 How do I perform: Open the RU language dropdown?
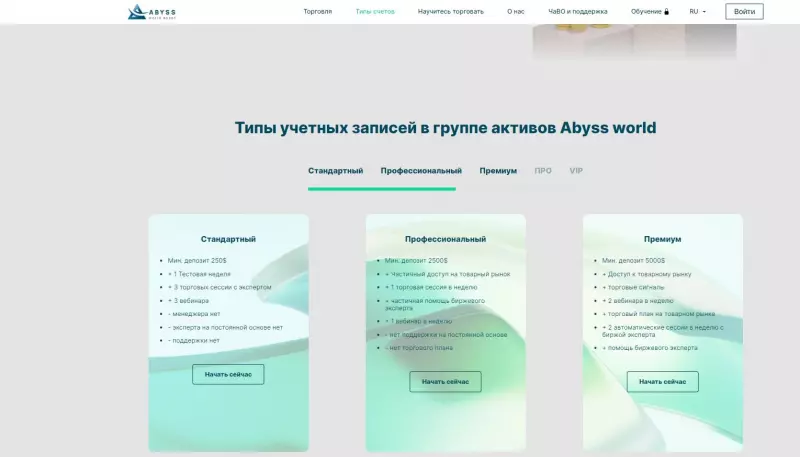[697, 11]
